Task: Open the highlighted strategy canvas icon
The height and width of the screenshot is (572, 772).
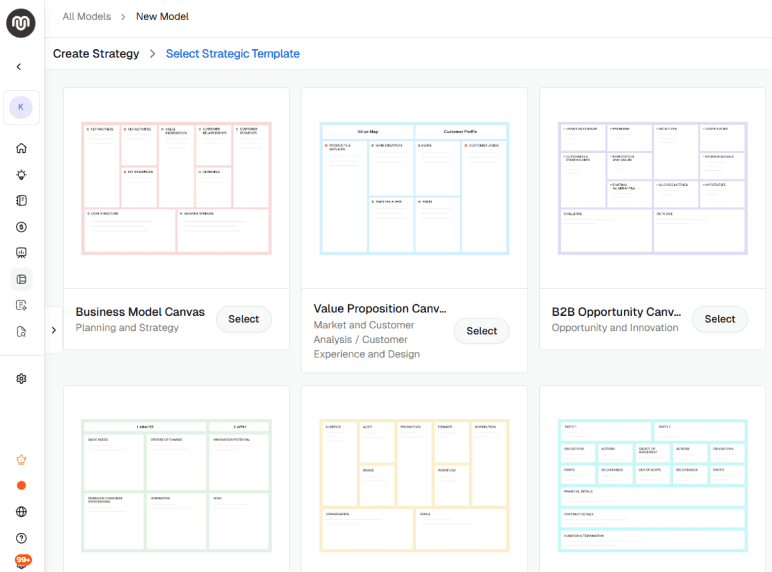Action: [x=21, y=279]
